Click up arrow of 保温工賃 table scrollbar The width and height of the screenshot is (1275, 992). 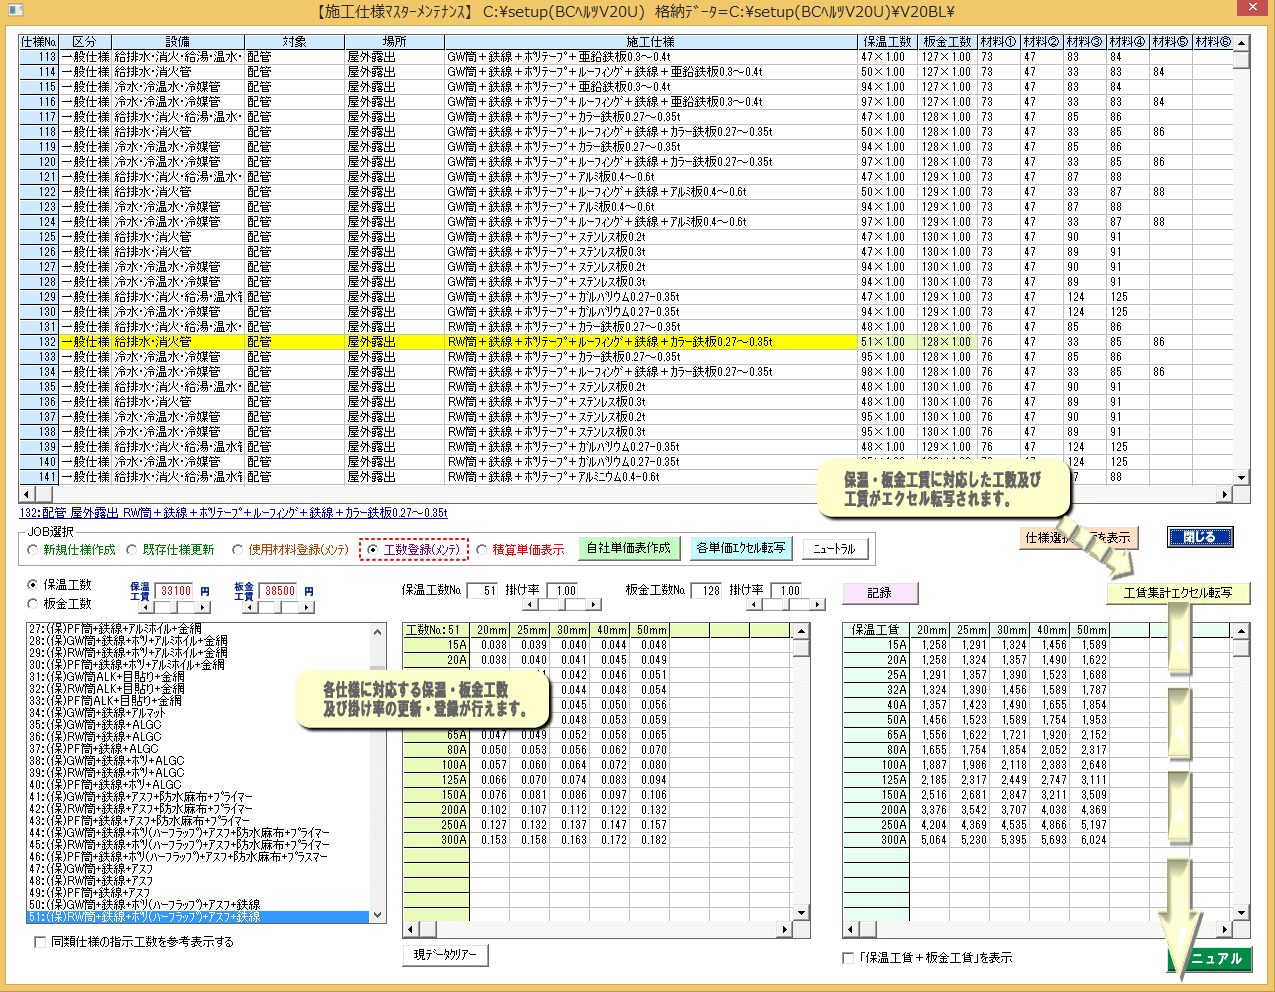click(1241, 631)
